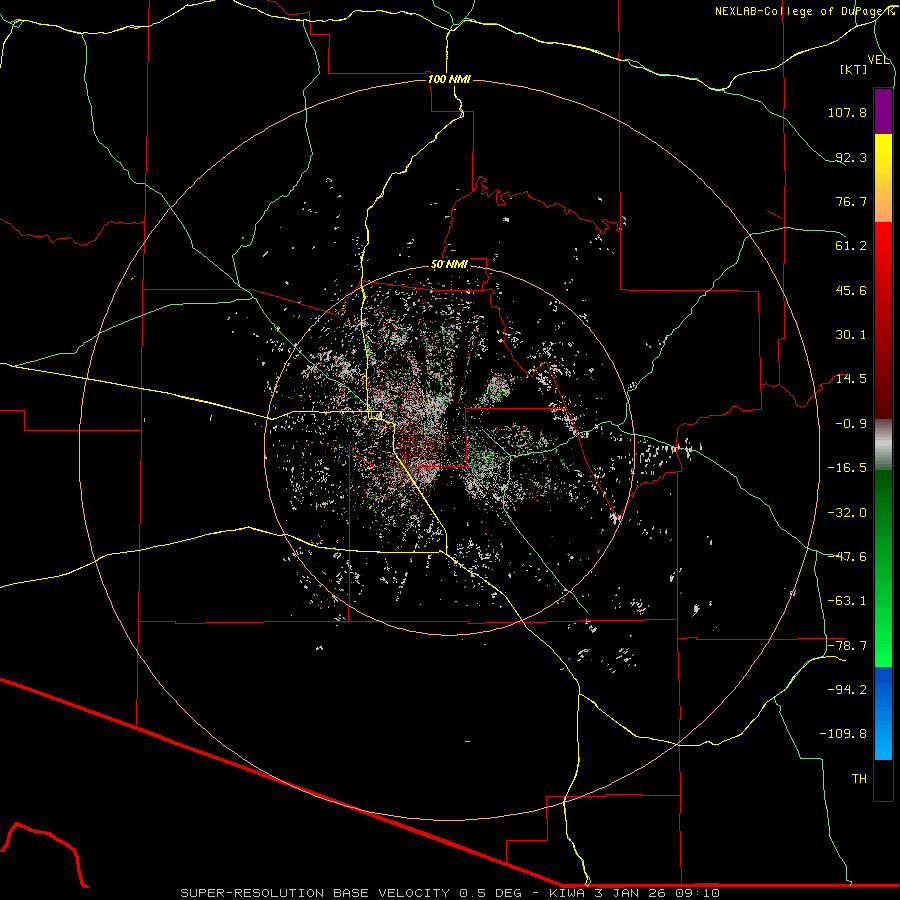Click the 100 NMI range ring label
The width and height of the screenshot is (900, 900).
coord(449,79)
